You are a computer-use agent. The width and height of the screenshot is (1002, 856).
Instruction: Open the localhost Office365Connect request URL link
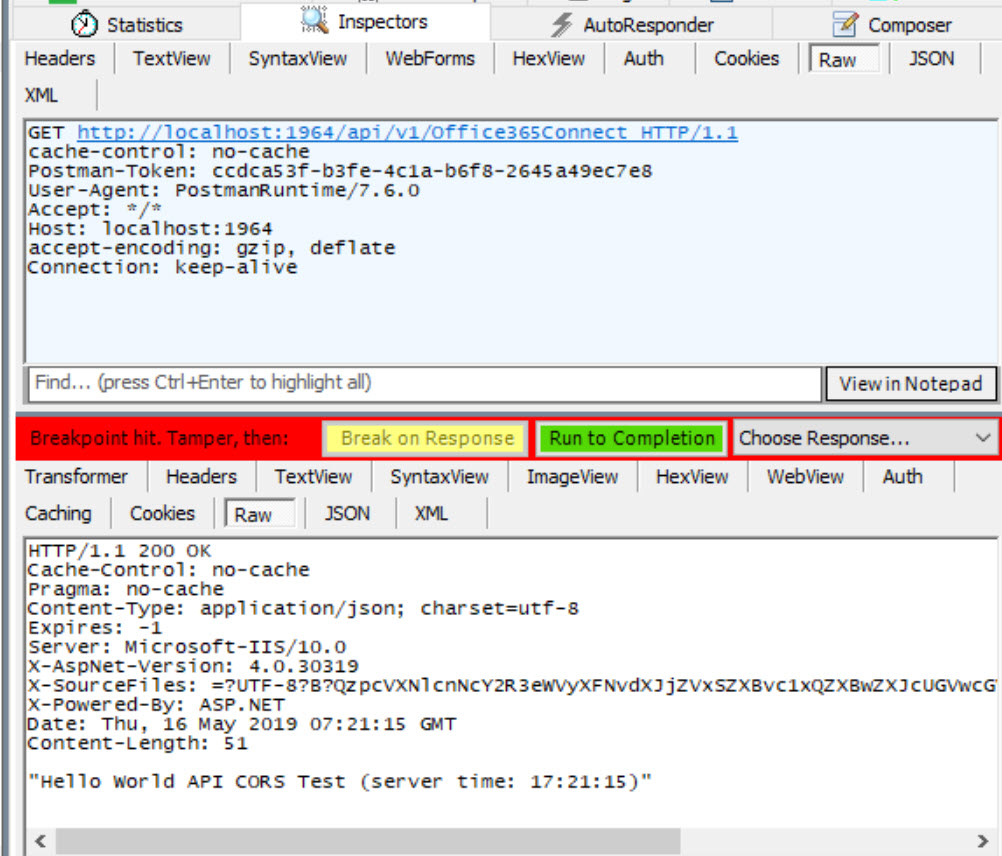point(407,133)
